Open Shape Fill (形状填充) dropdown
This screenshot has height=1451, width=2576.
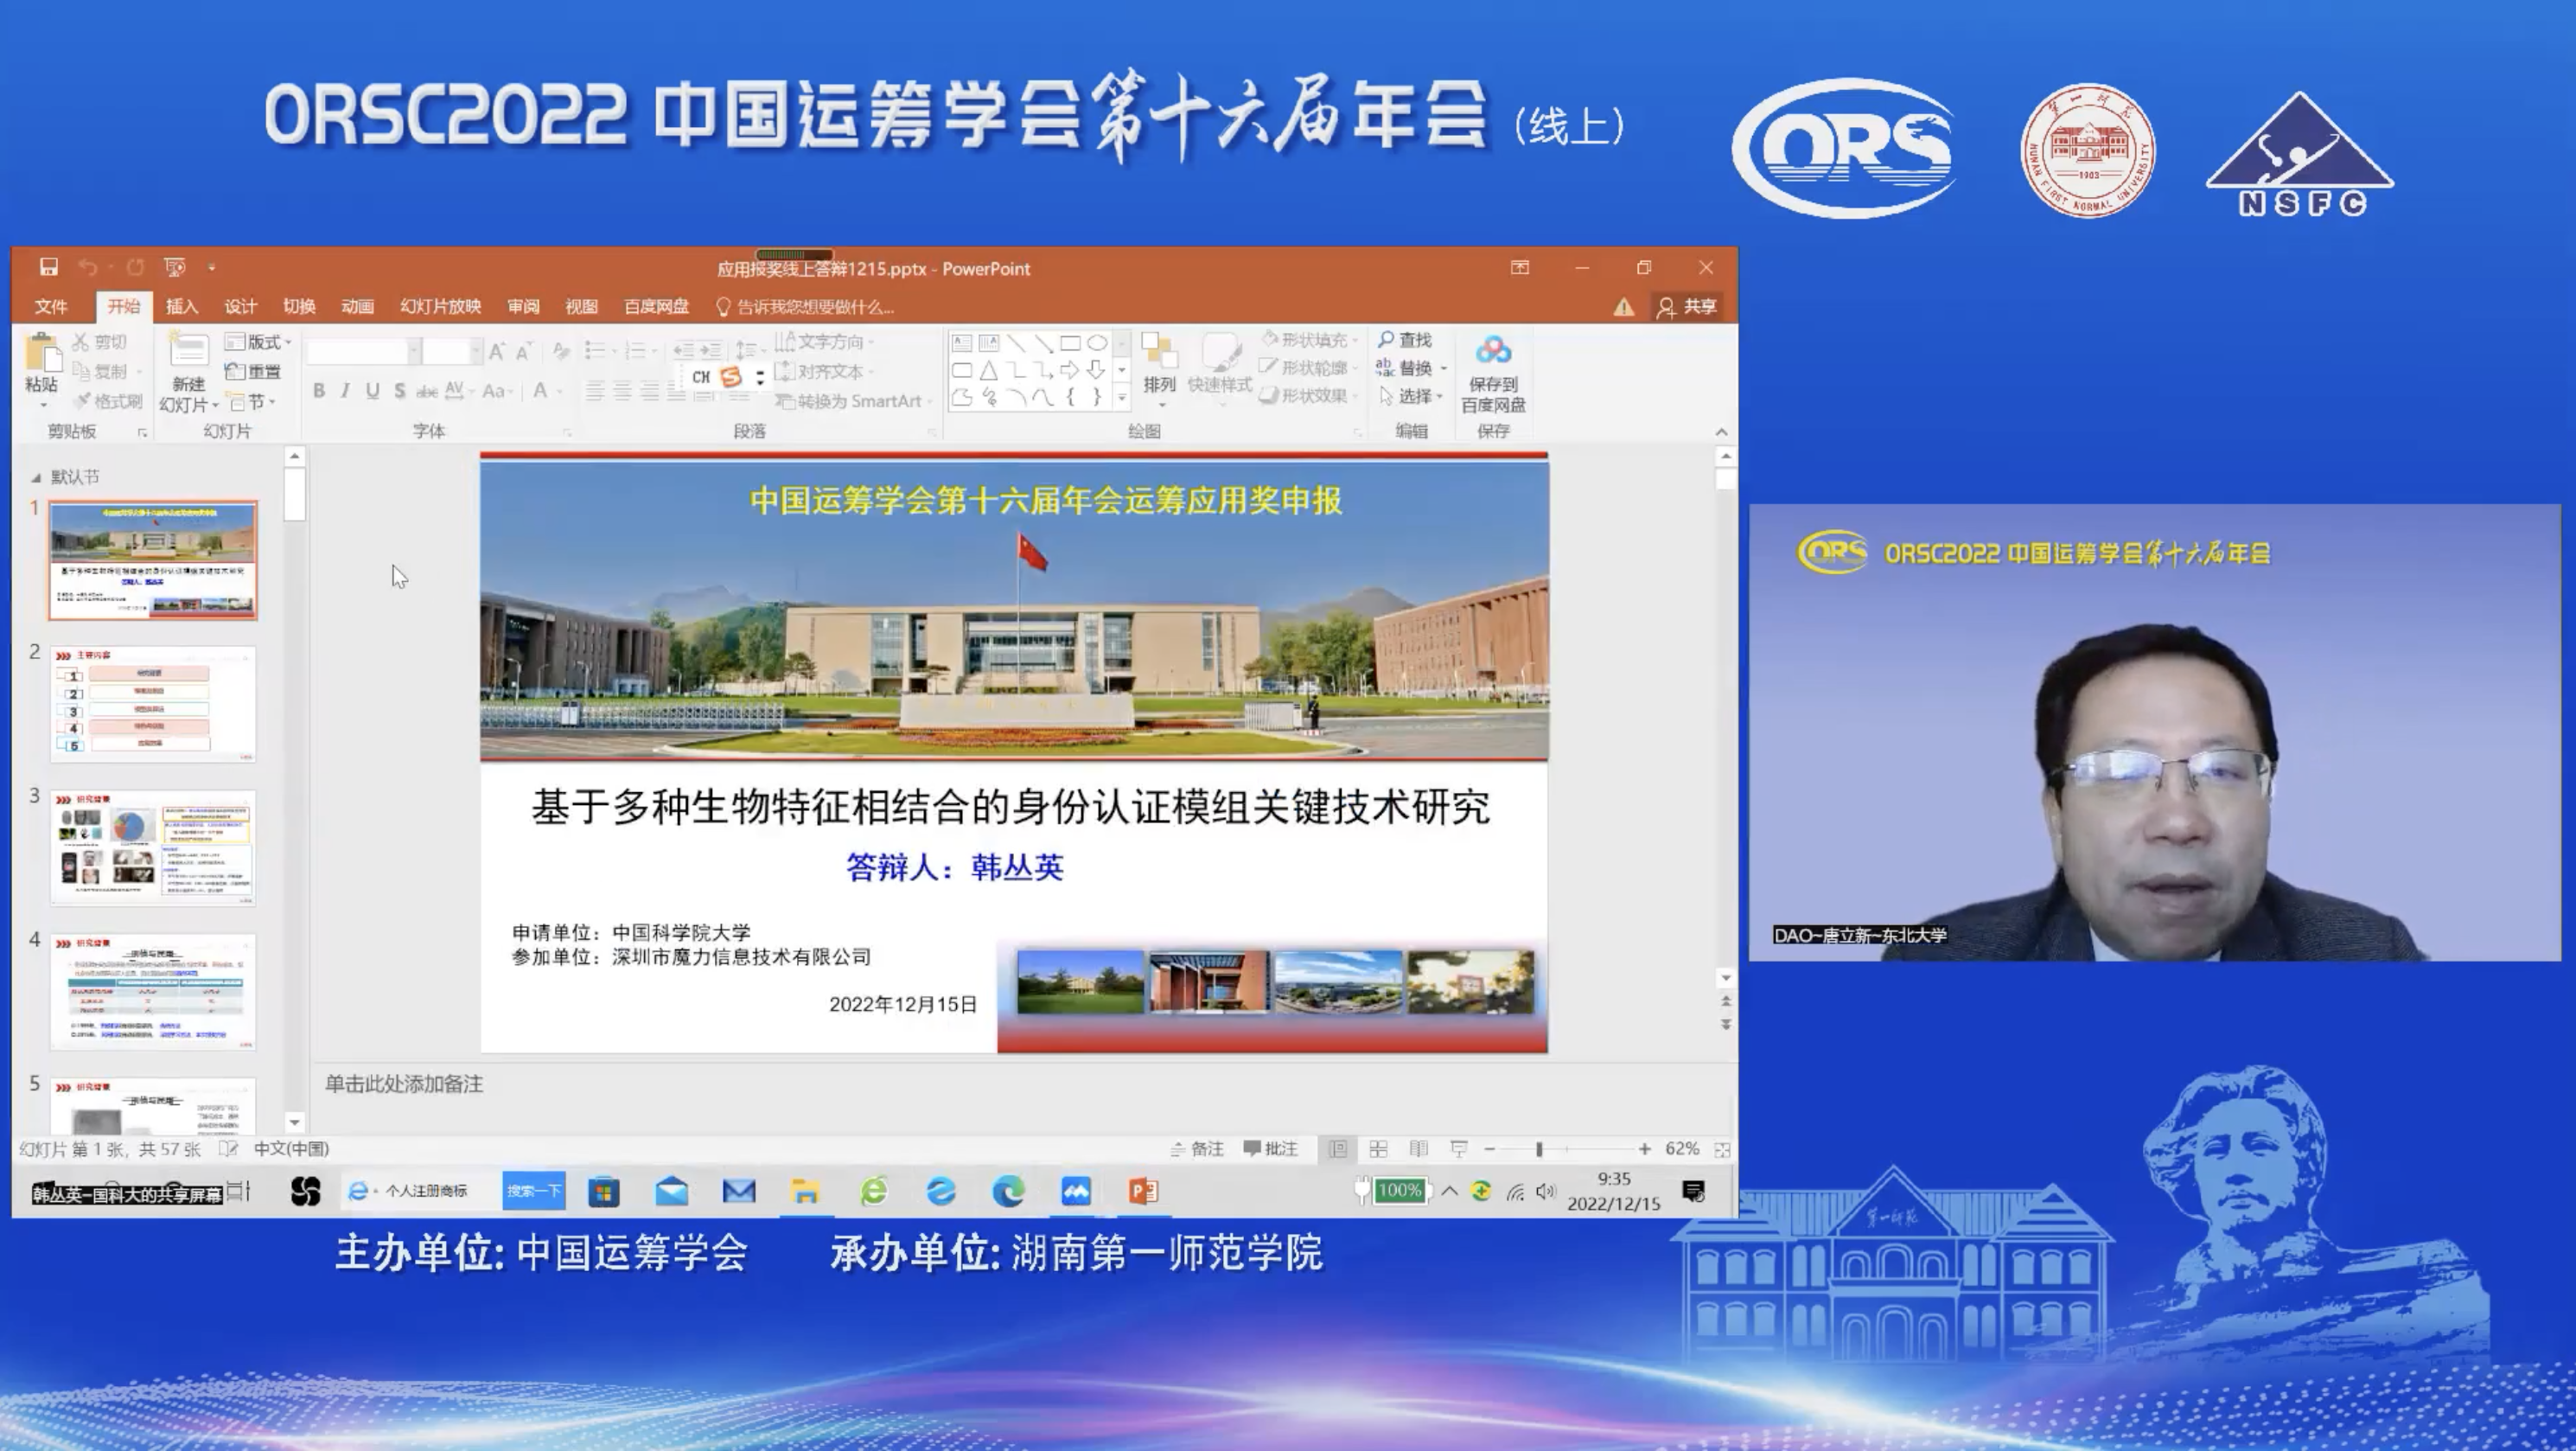coord(1309,340)
